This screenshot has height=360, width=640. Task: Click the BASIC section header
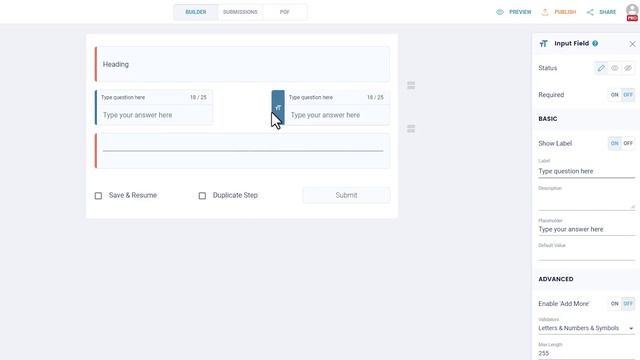(x=548, y=119)
